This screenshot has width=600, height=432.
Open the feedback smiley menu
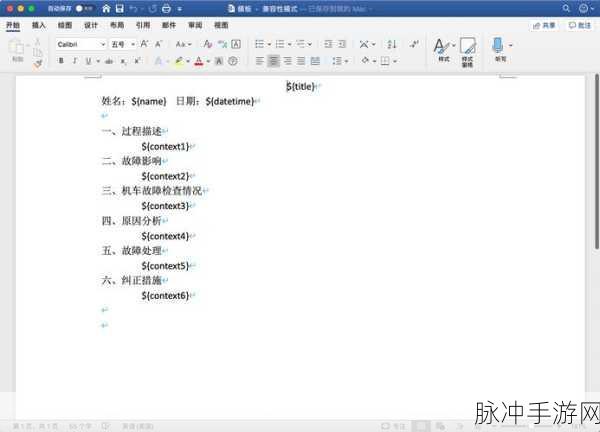pos(585,8)
